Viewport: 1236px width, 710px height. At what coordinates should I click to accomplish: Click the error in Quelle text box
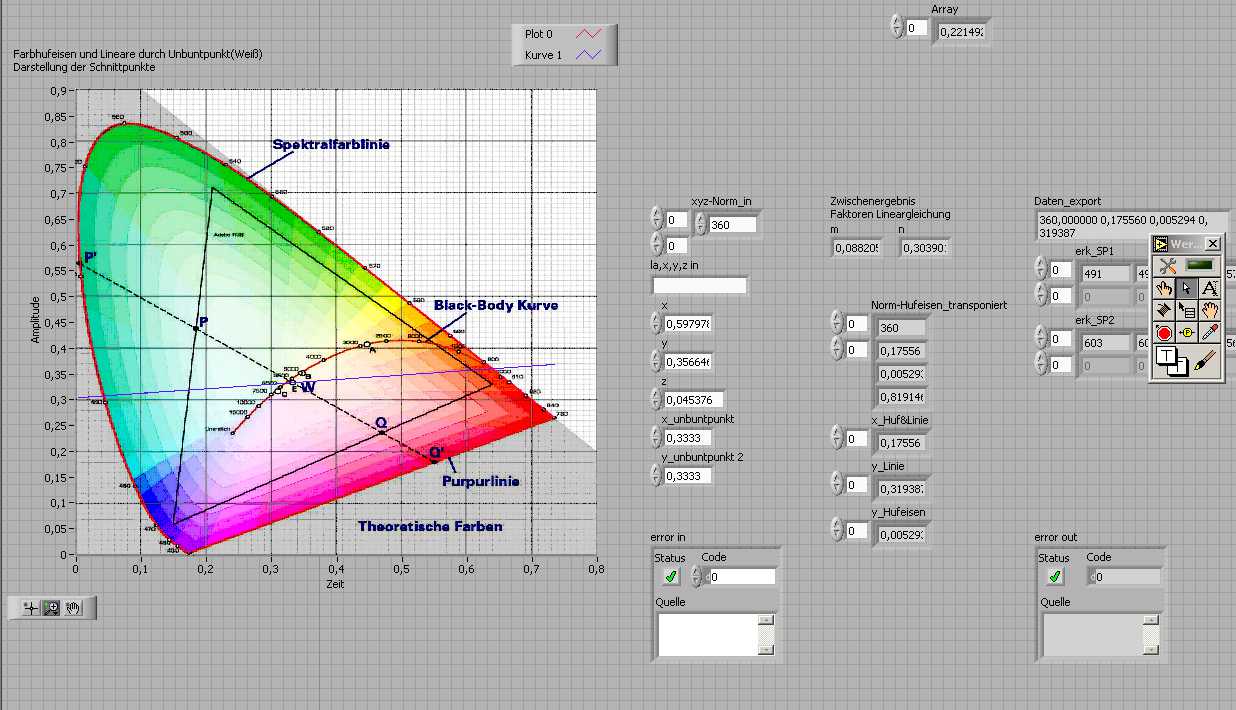[708, 634]
